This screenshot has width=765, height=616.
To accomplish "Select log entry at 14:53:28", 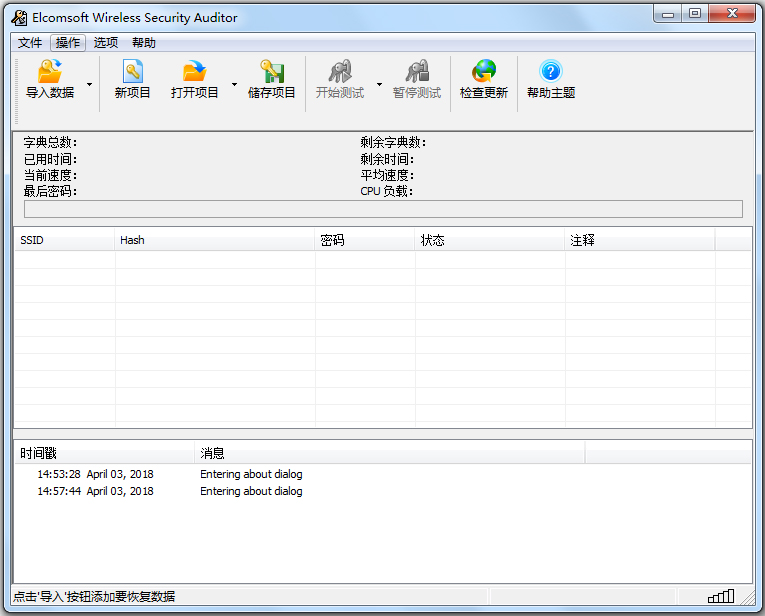I will pyautogui.click(x=95, y=474).
